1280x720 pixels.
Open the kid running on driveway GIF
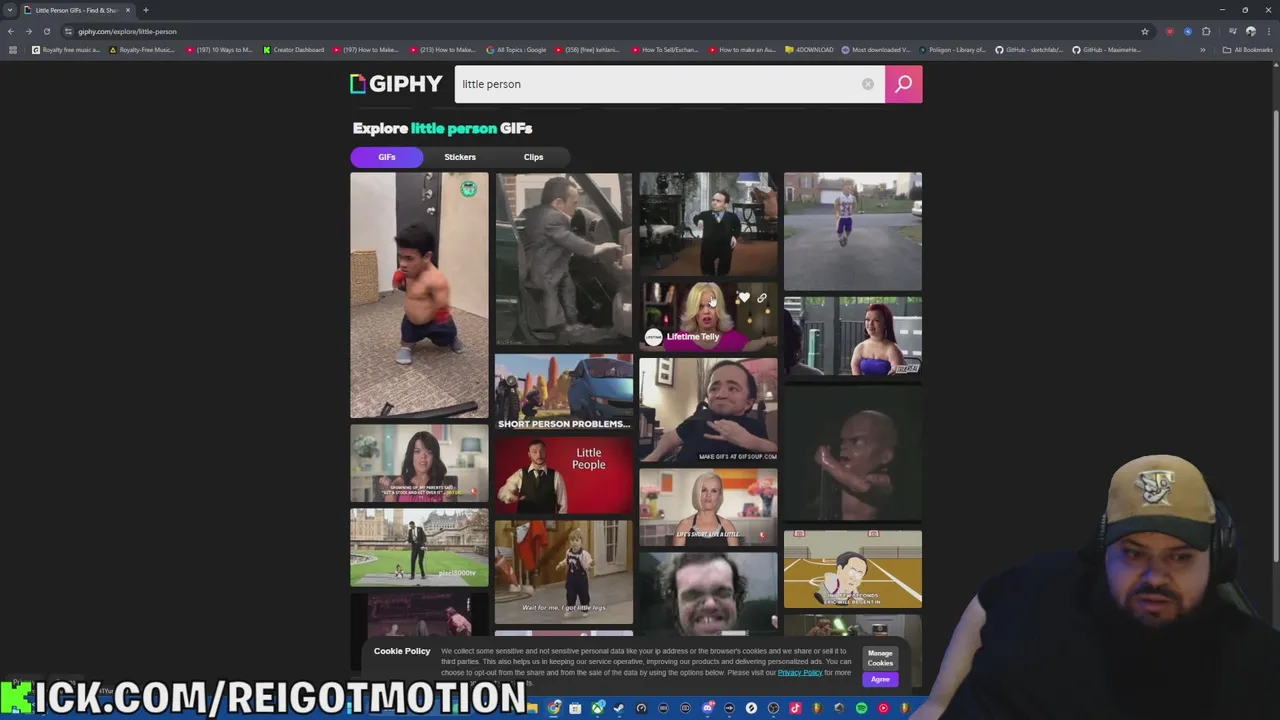(853, 231)
